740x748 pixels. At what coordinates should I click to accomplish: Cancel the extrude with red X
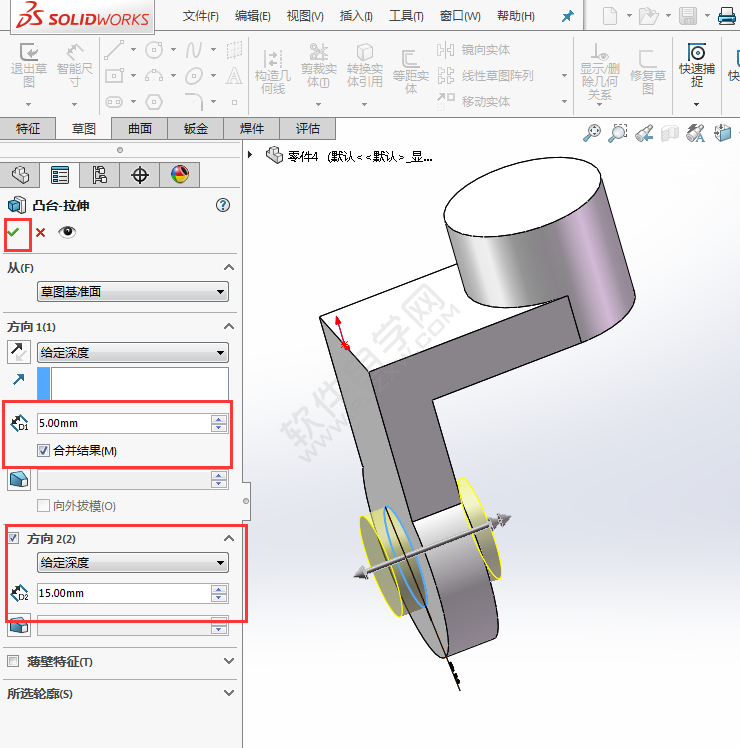click(x=41, y=233)
